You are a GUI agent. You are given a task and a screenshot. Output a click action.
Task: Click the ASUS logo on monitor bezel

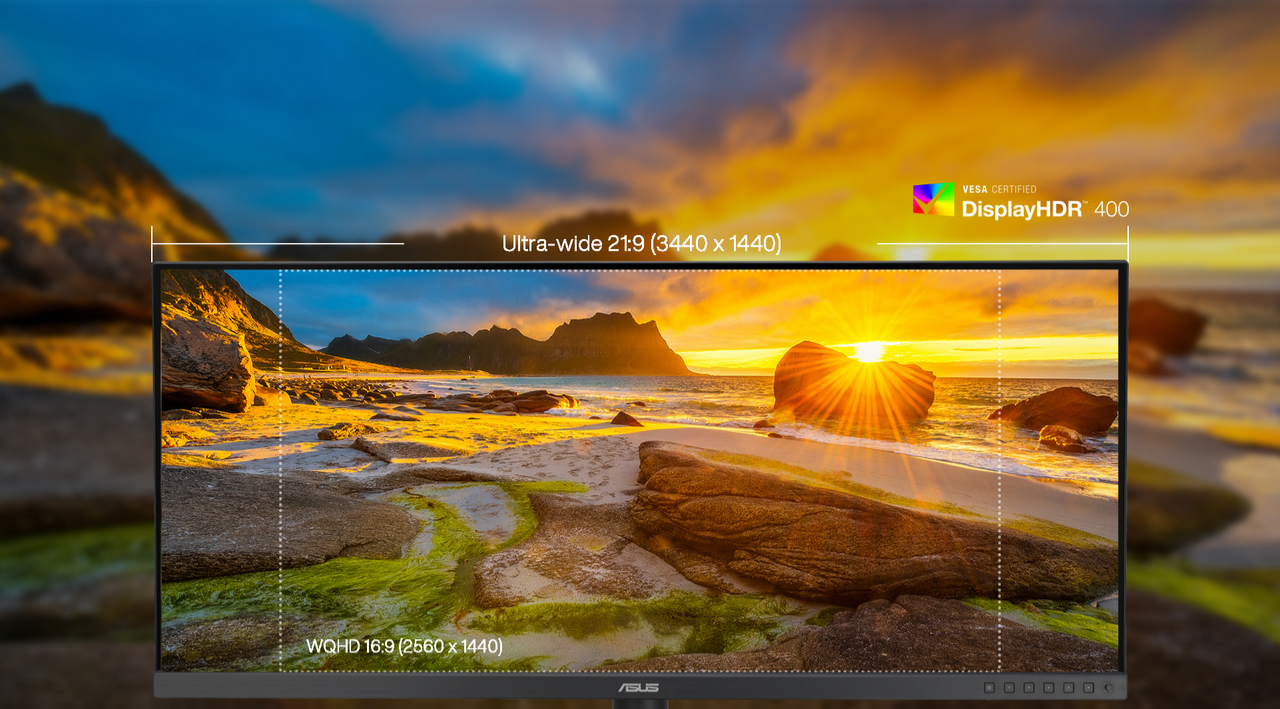click(640, 687)
